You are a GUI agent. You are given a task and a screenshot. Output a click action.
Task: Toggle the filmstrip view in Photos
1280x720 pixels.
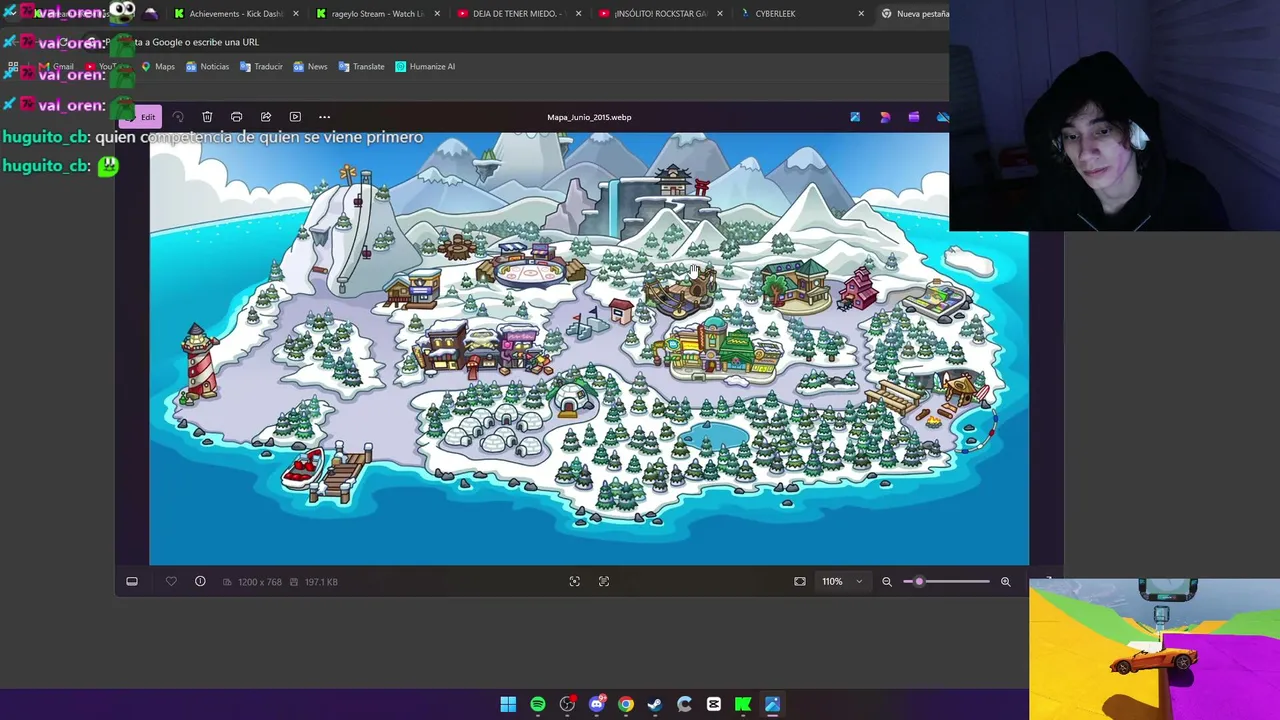(132, 581)
